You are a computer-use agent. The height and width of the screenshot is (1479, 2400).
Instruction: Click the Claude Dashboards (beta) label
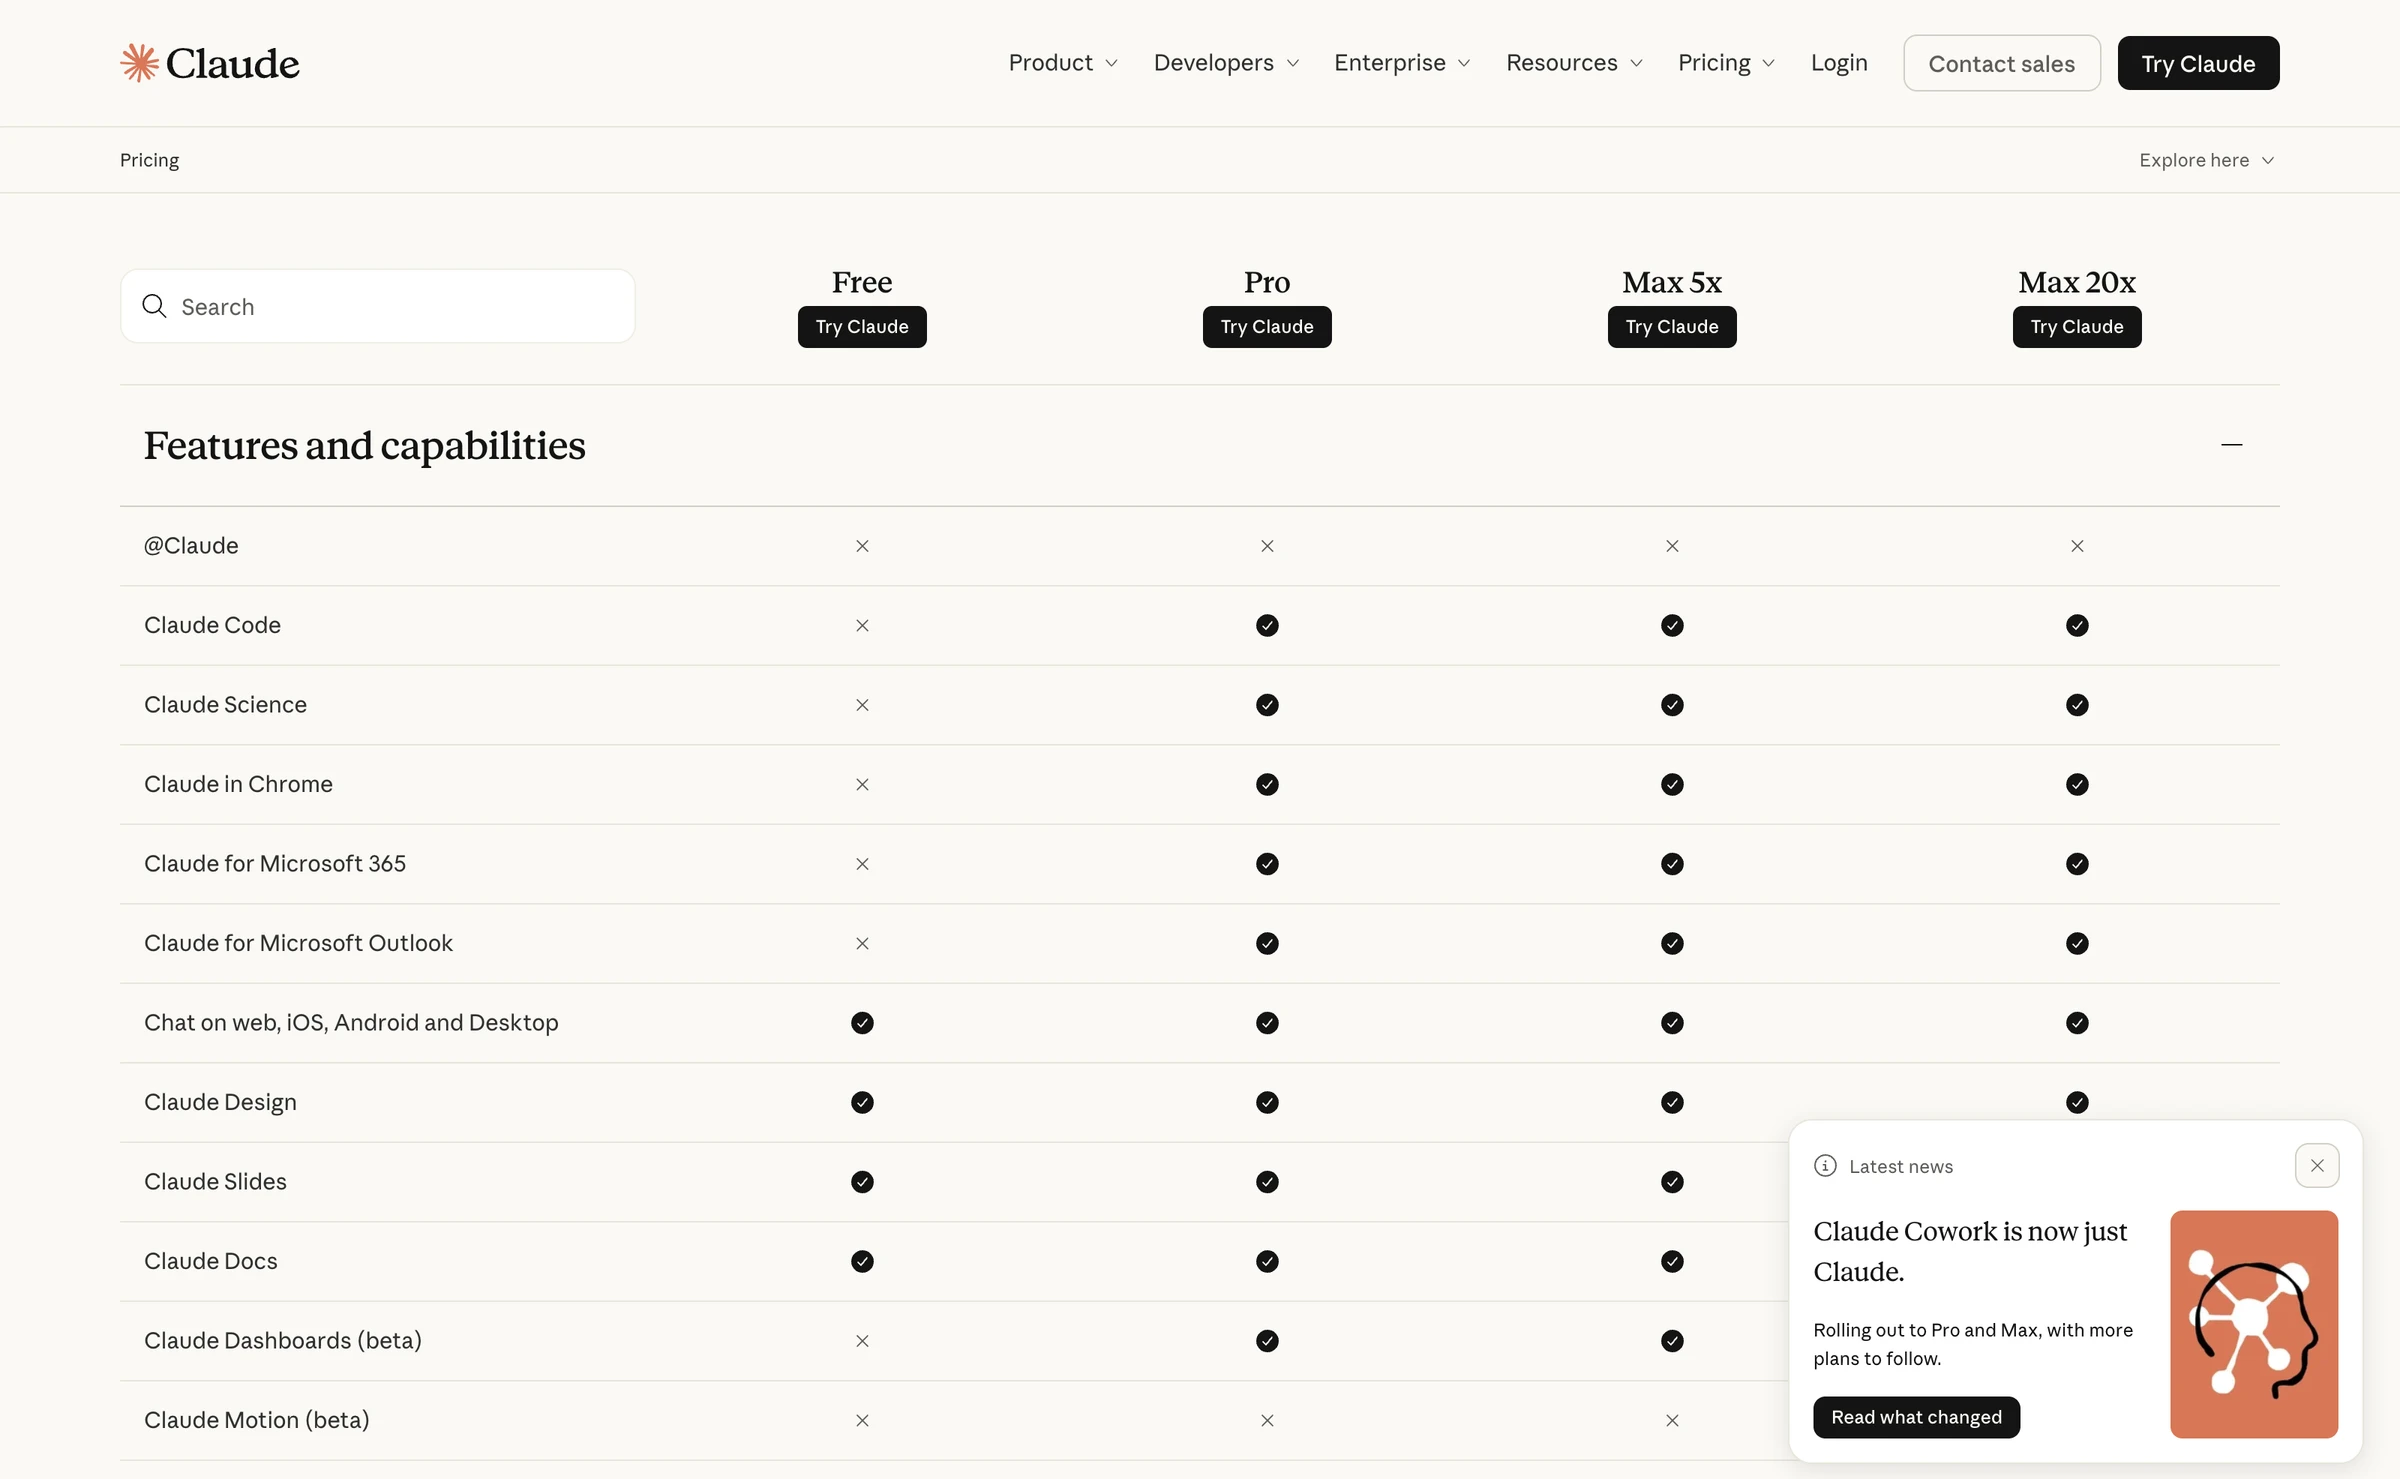[x=283, y=1341]
